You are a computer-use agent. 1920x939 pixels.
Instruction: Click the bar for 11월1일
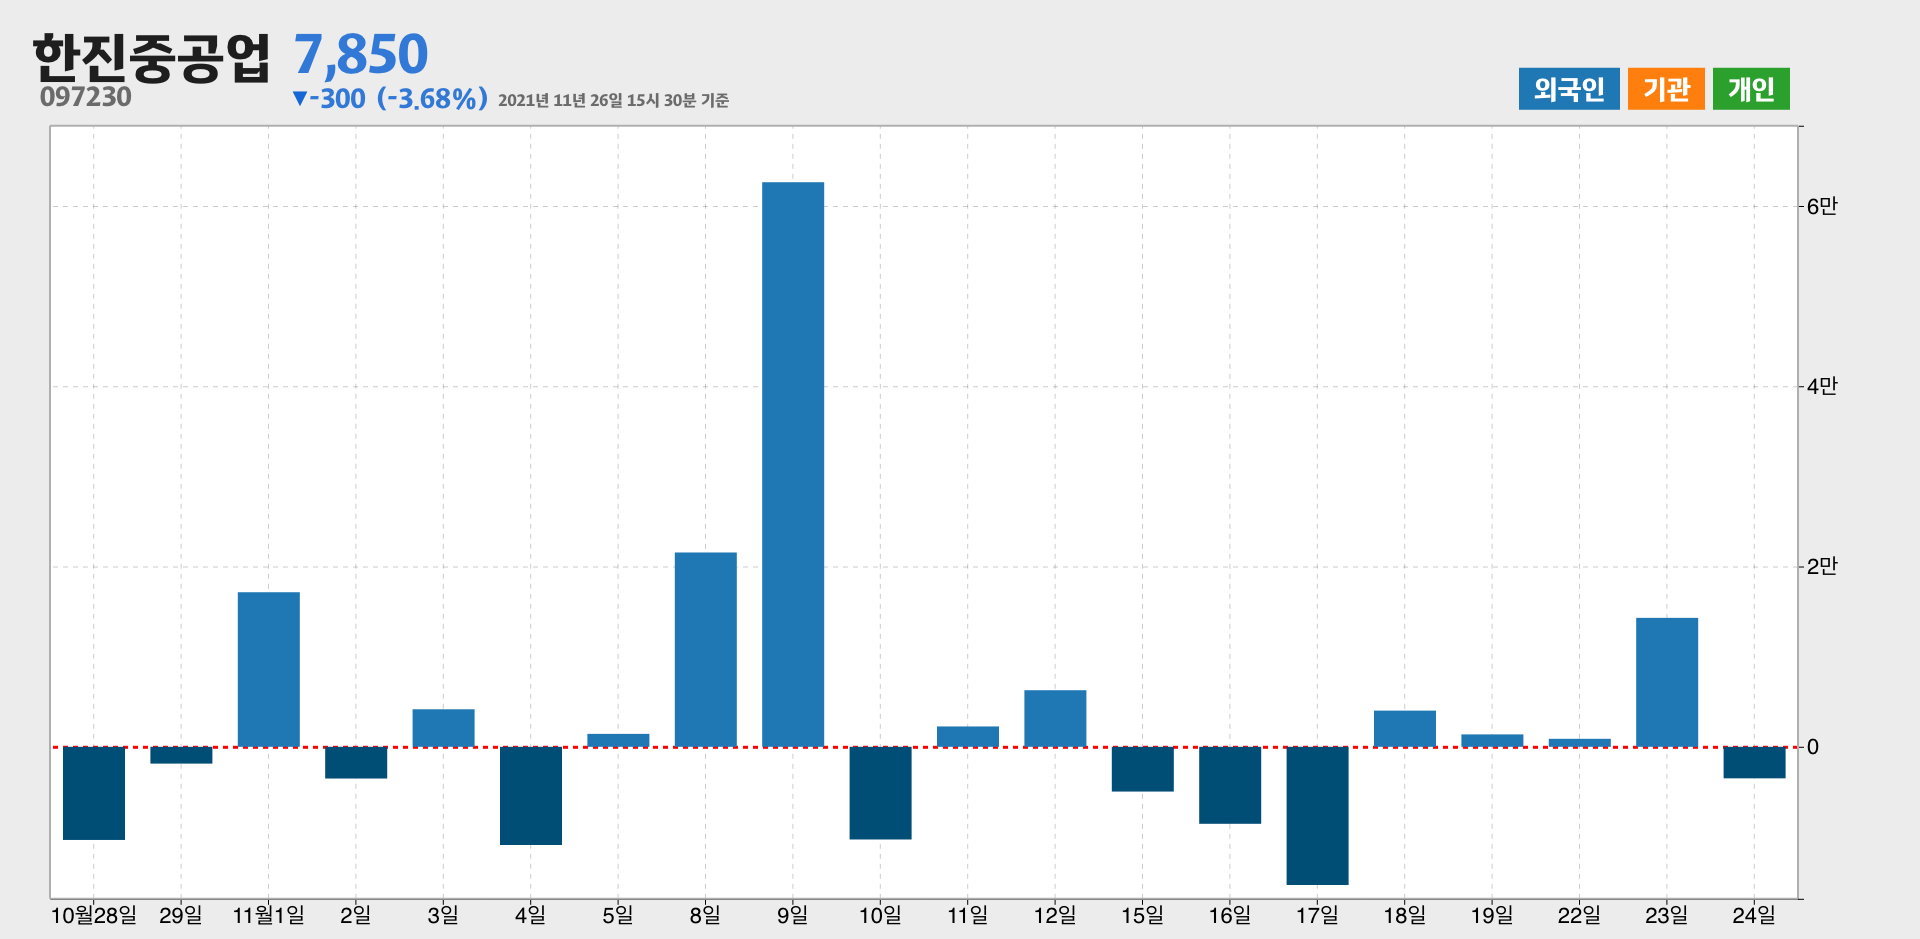point(269,669)
